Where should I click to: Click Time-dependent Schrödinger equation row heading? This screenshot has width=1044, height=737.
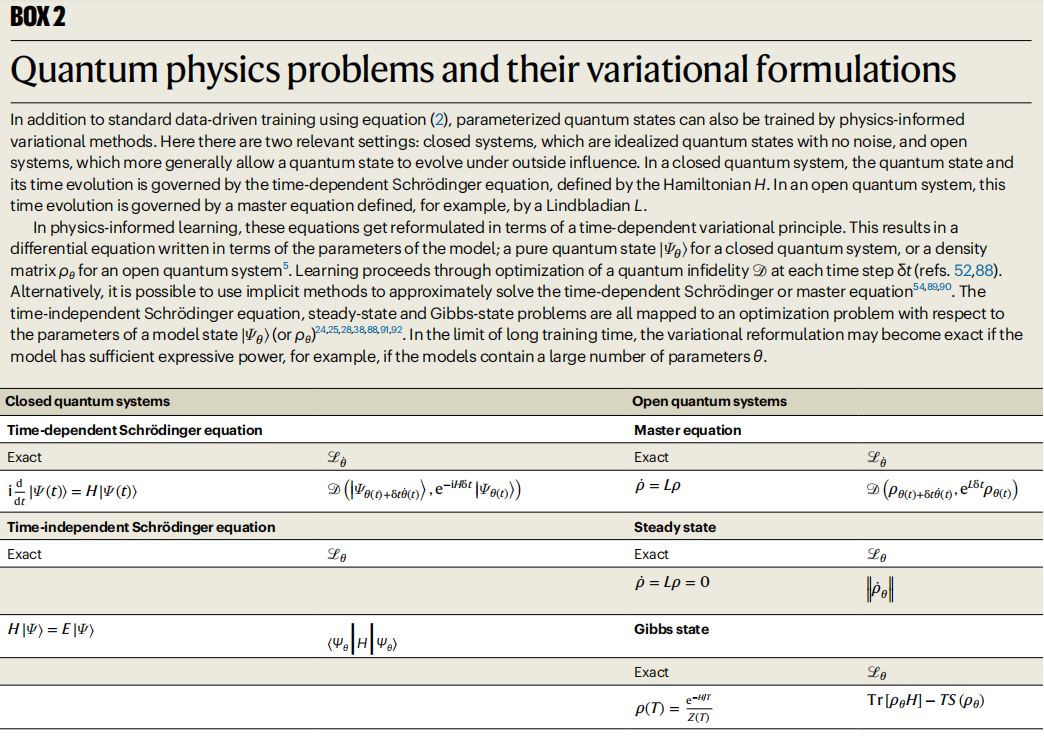point(134,430)
